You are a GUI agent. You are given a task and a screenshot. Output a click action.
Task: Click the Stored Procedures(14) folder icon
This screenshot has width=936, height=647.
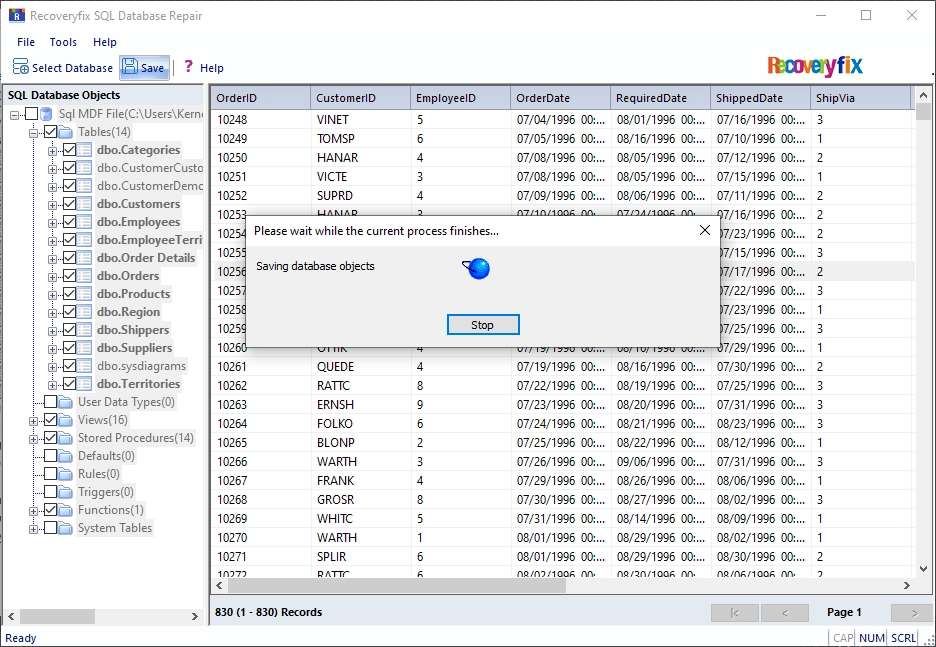coord(66,438)
